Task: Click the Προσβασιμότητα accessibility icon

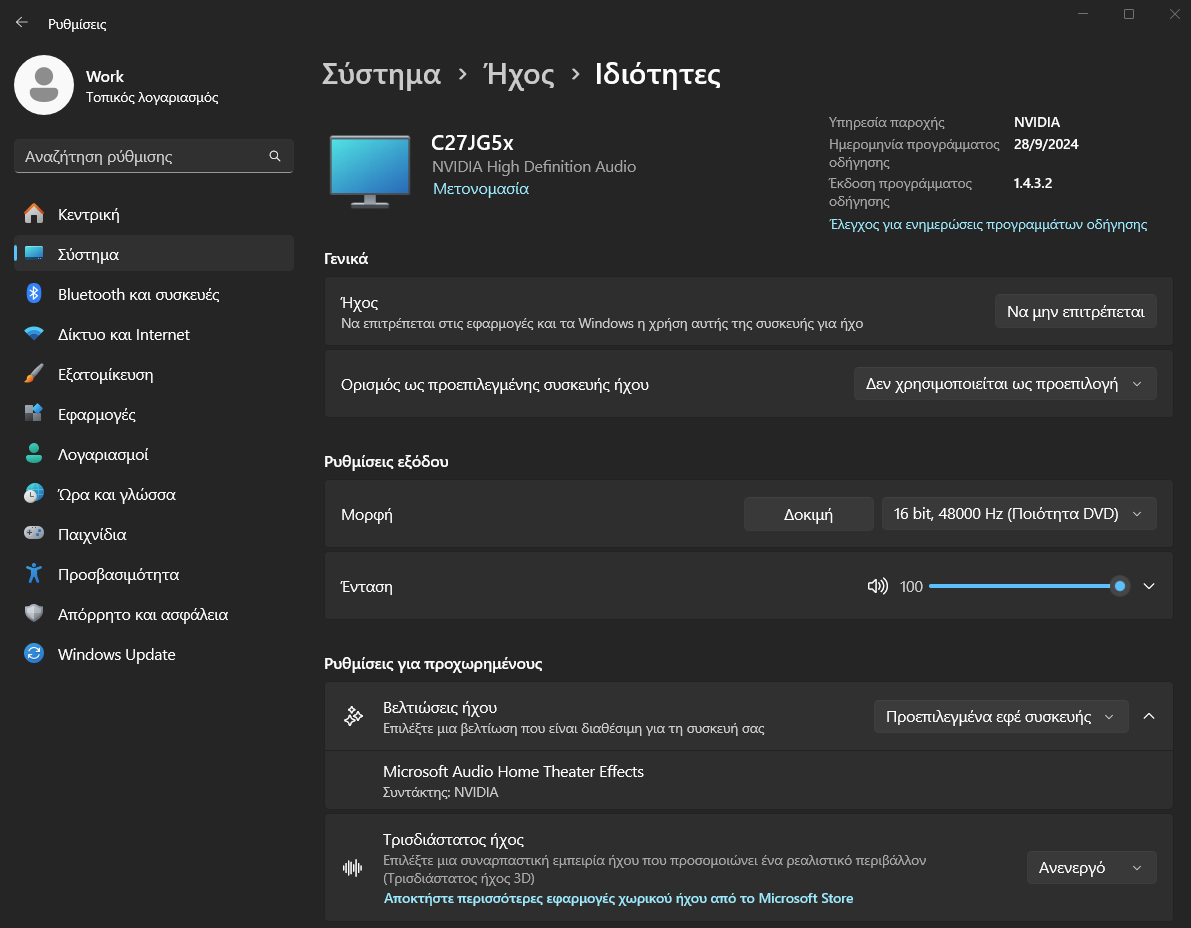Action: [x=34, y=574]
